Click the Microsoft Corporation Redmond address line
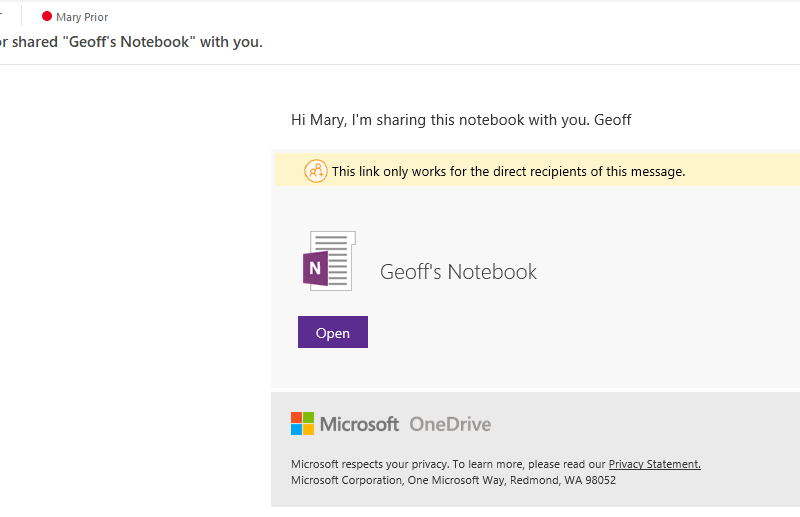The image size is (800, 517). pos(454,480)
